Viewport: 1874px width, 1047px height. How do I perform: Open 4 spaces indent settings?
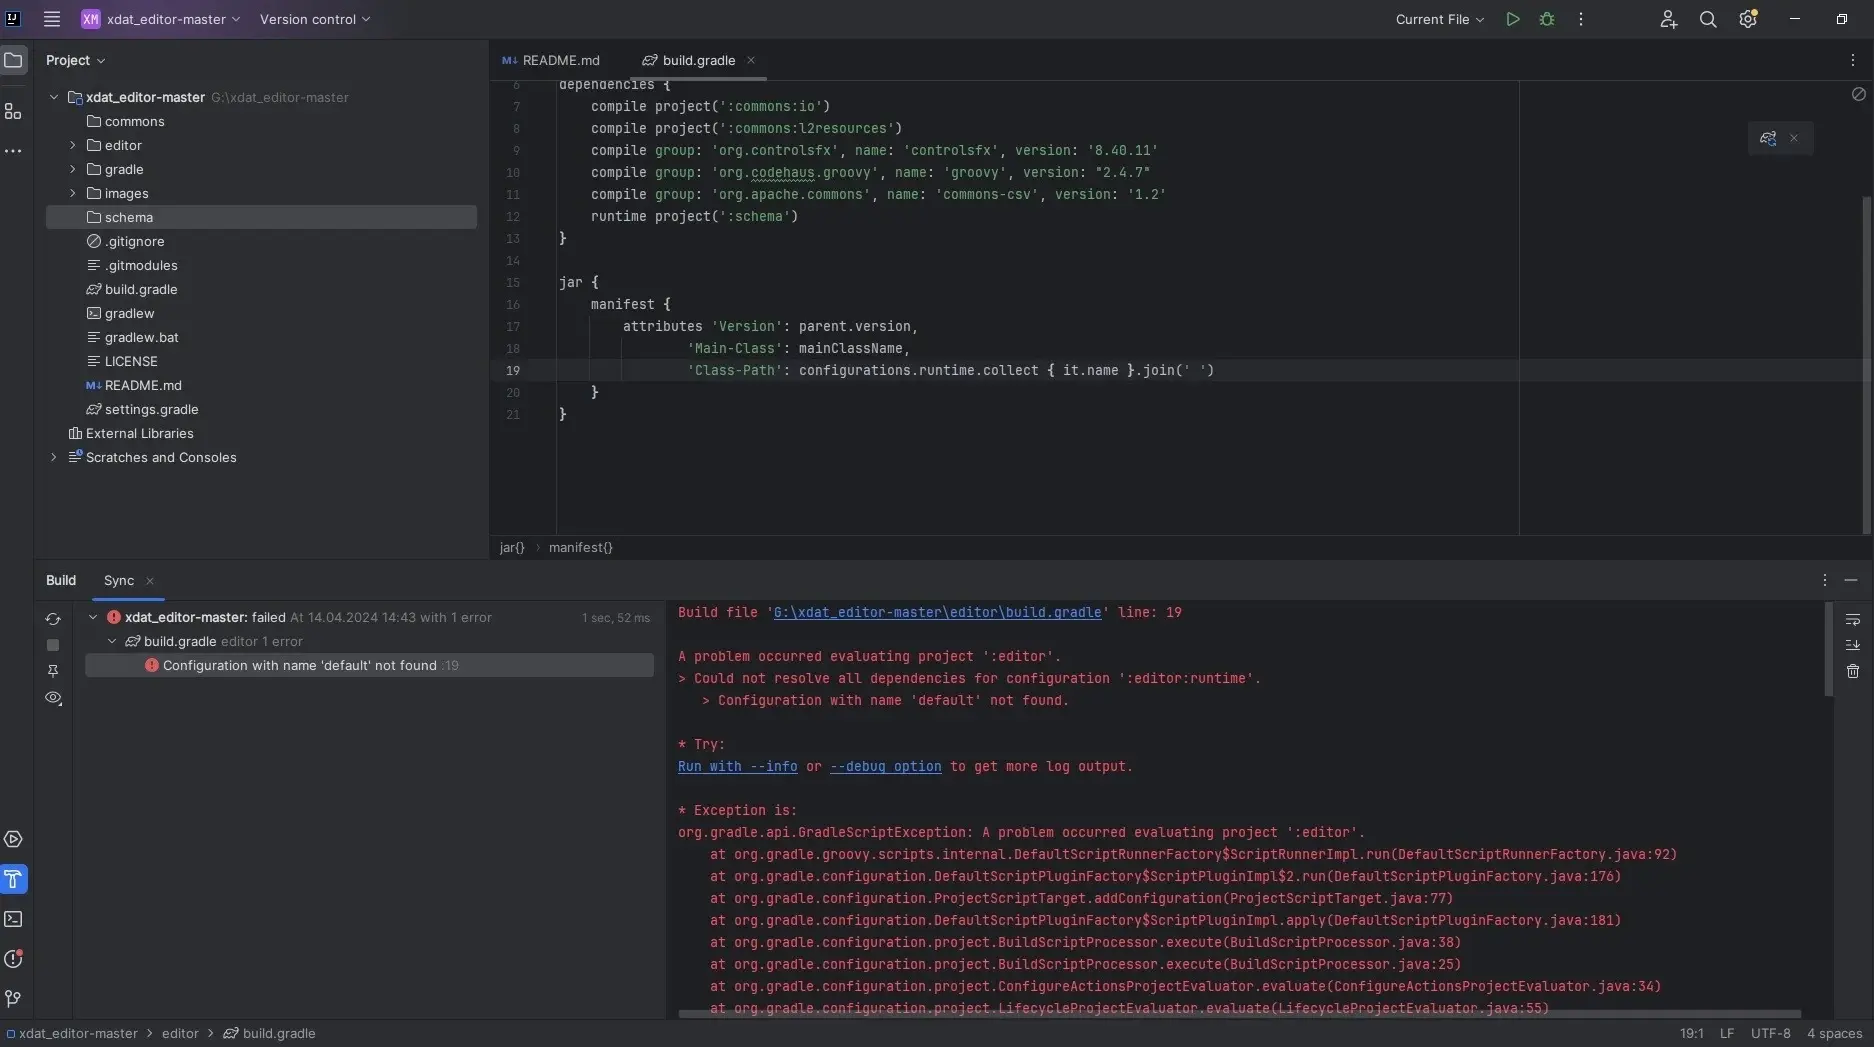click(x=1834, y=1033)
